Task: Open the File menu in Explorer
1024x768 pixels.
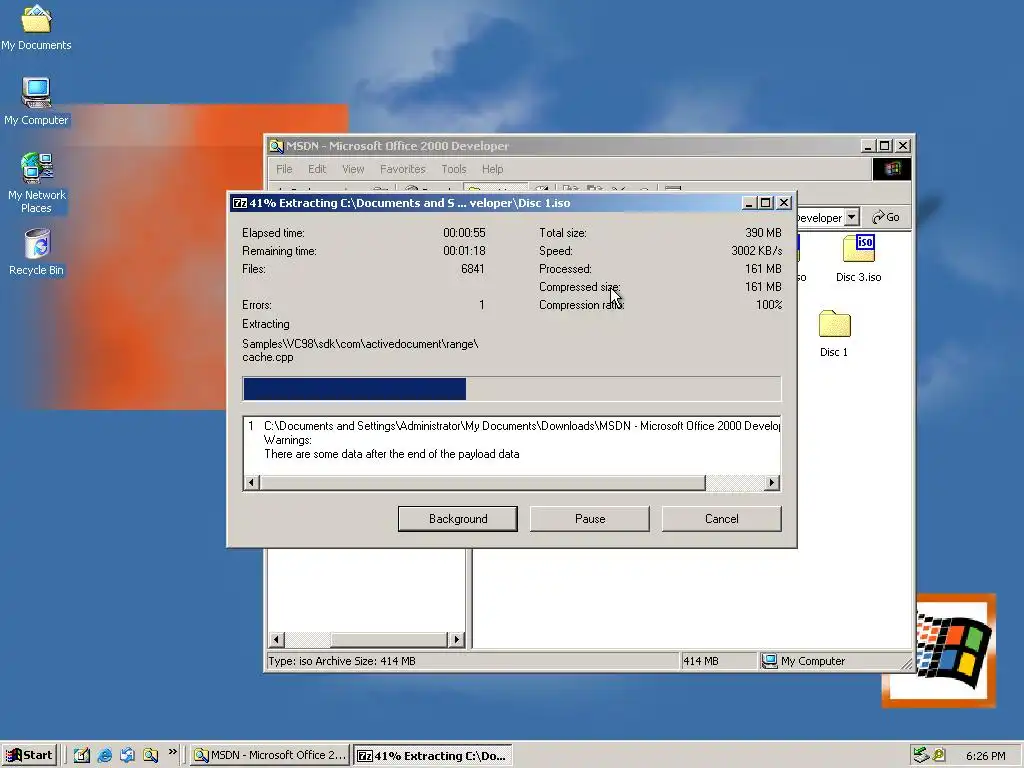Action: (x=284, y=169)
